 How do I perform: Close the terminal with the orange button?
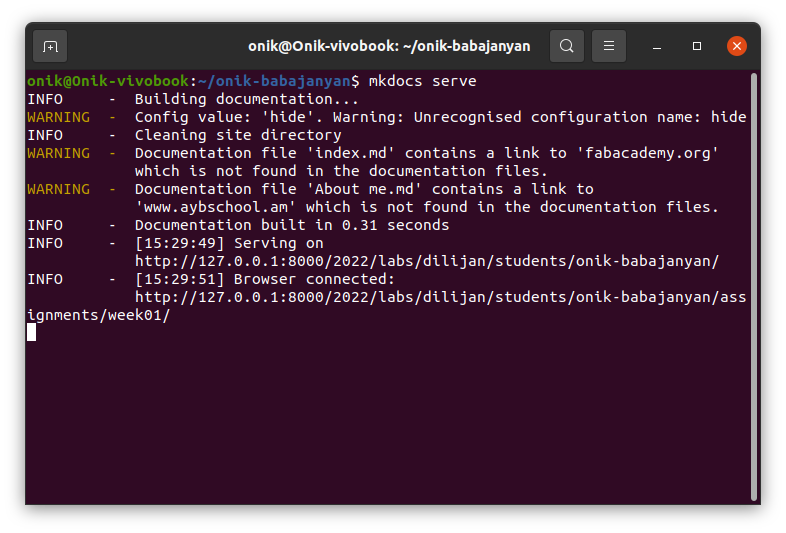[737, 46]
